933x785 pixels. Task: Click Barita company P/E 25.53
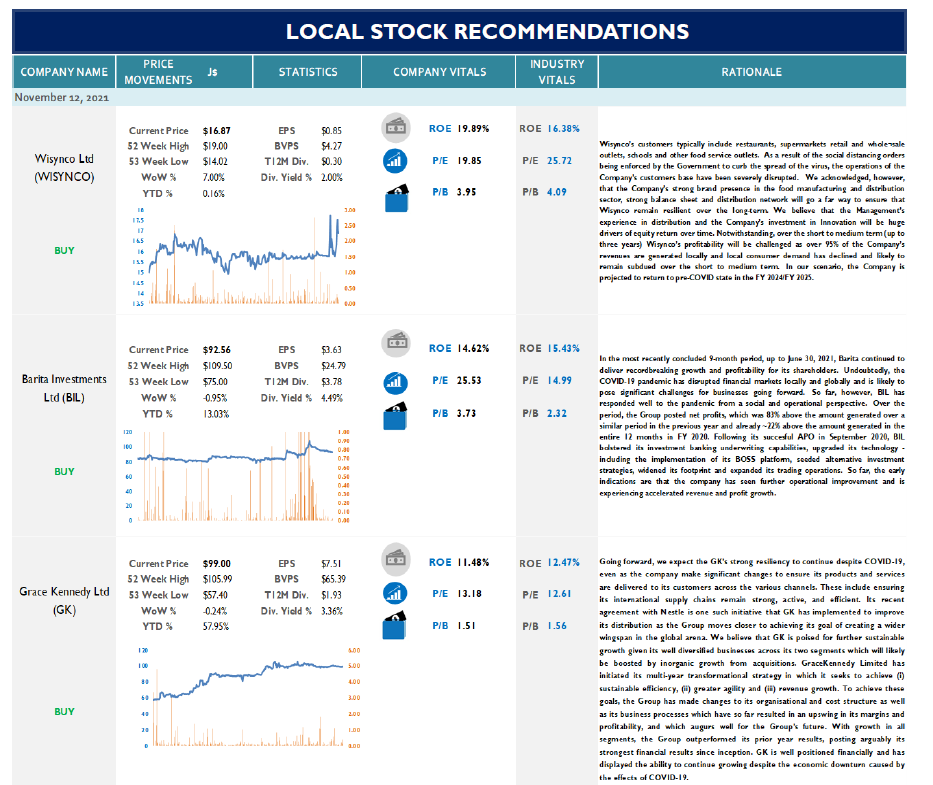click(469, 380)
